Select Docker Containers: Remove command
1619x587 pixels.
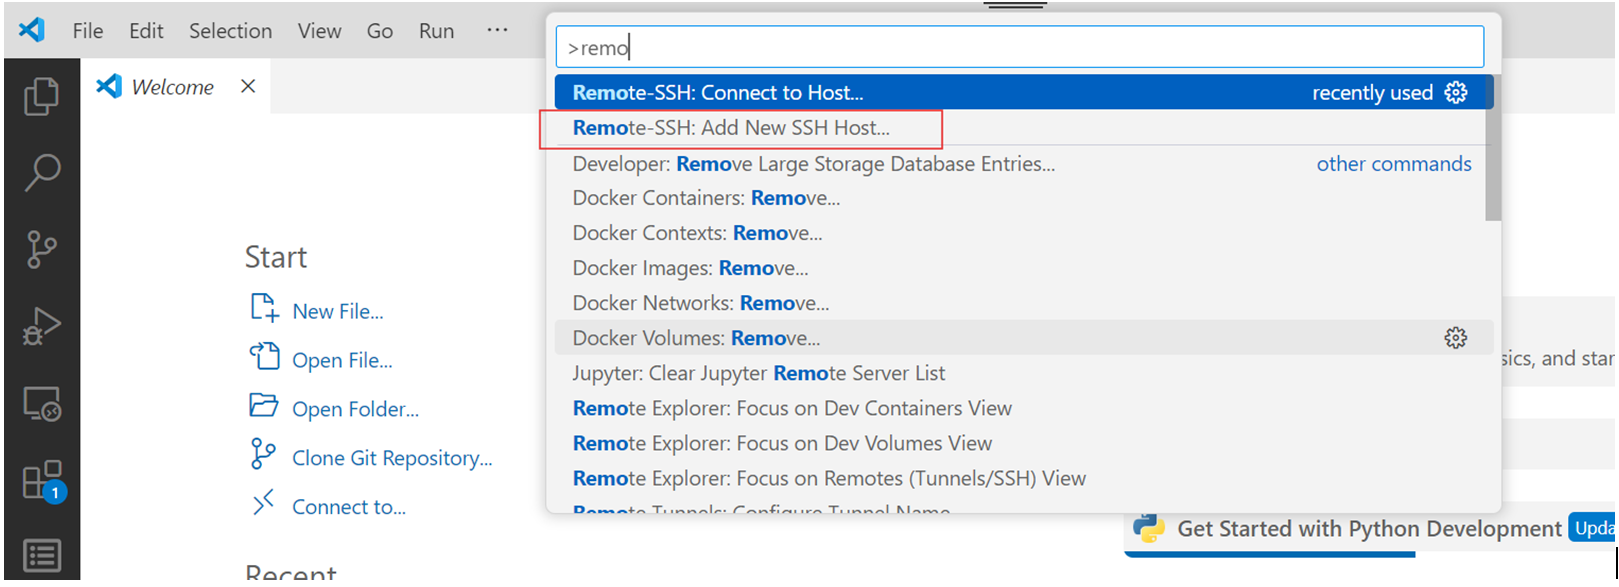pyautogui.click(x=706, y=198)
